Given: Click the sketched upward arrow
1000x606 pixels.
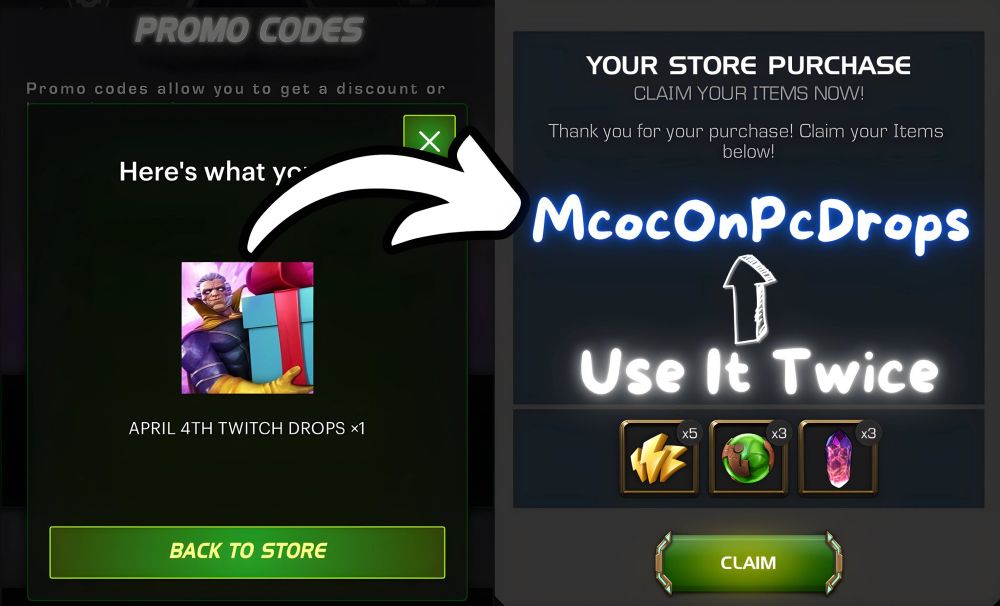Looking at the screenshot, I should pyautogui.click(x=749, y=299).
